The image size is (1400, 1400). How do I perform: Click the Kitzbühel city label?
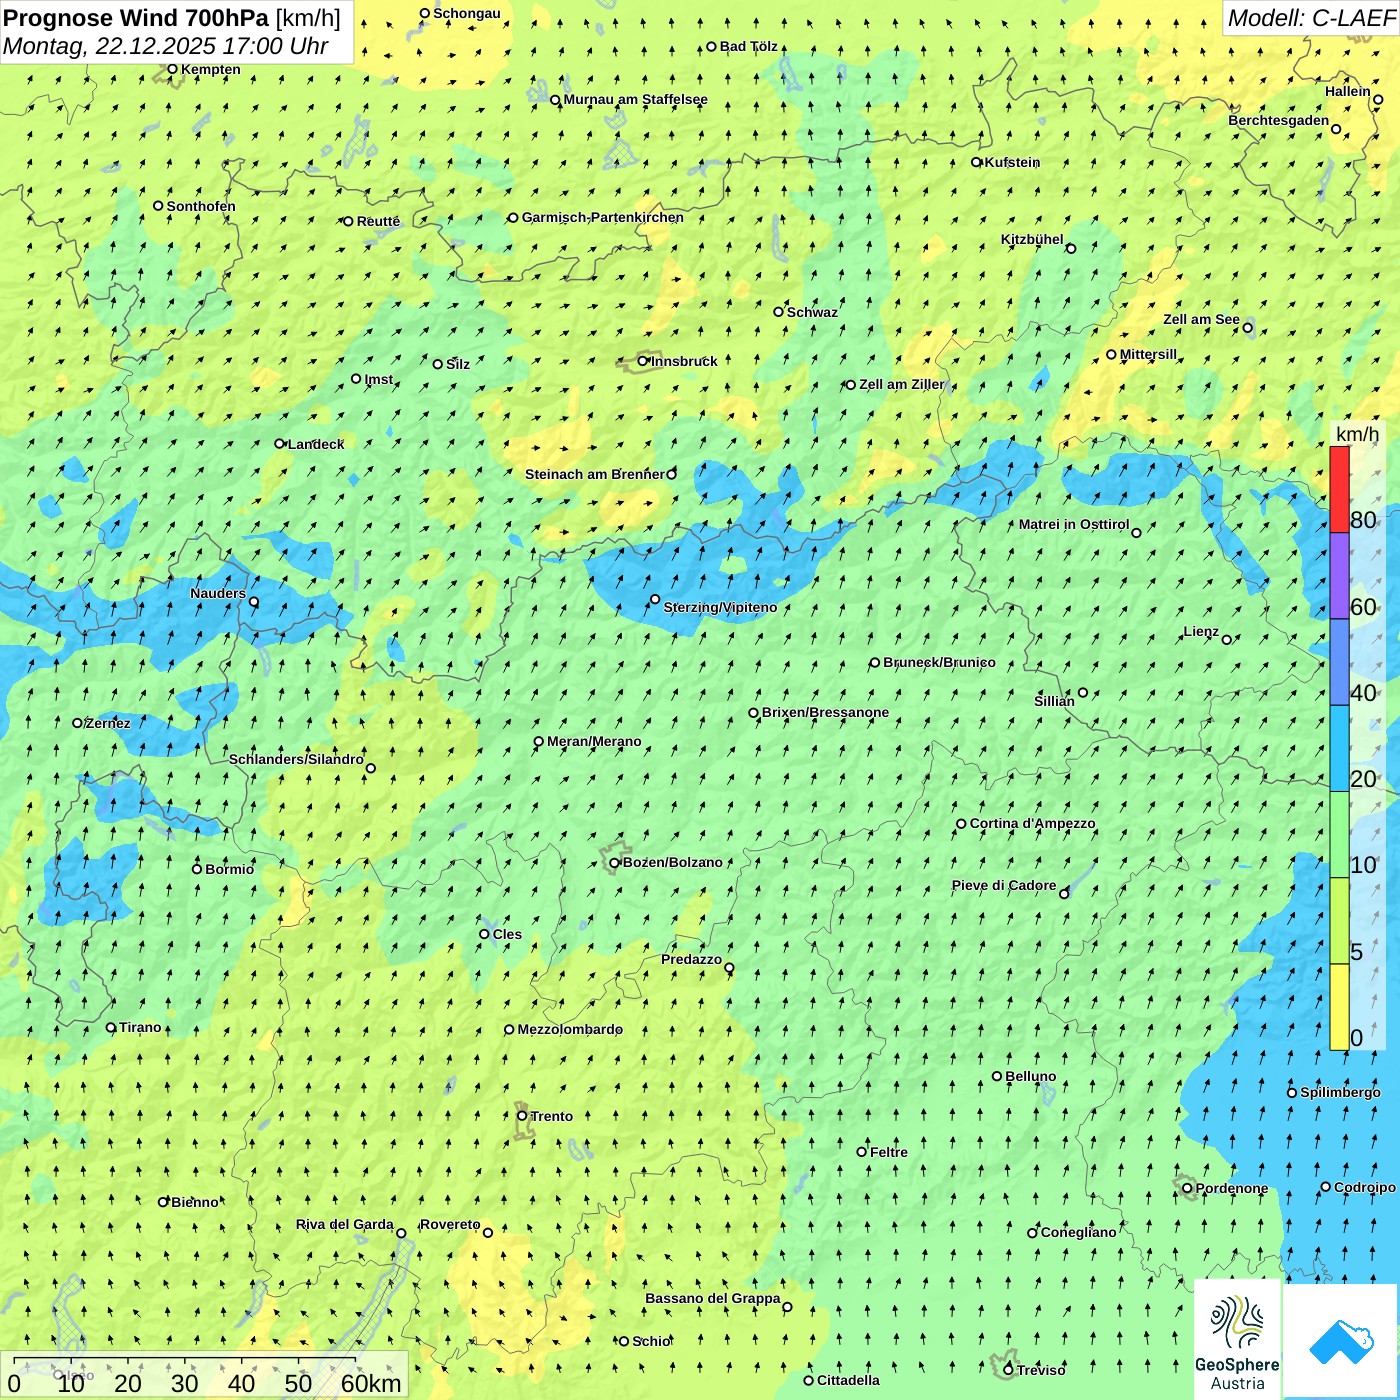(x=1032, y=239)
